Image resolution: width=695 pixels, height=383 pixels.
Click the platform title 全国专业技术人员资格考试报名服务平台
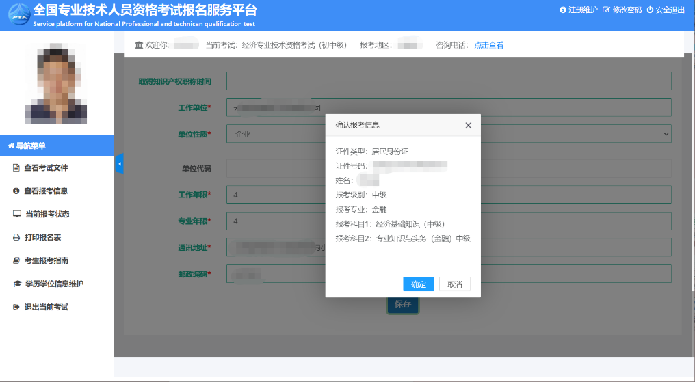[145, 10]
